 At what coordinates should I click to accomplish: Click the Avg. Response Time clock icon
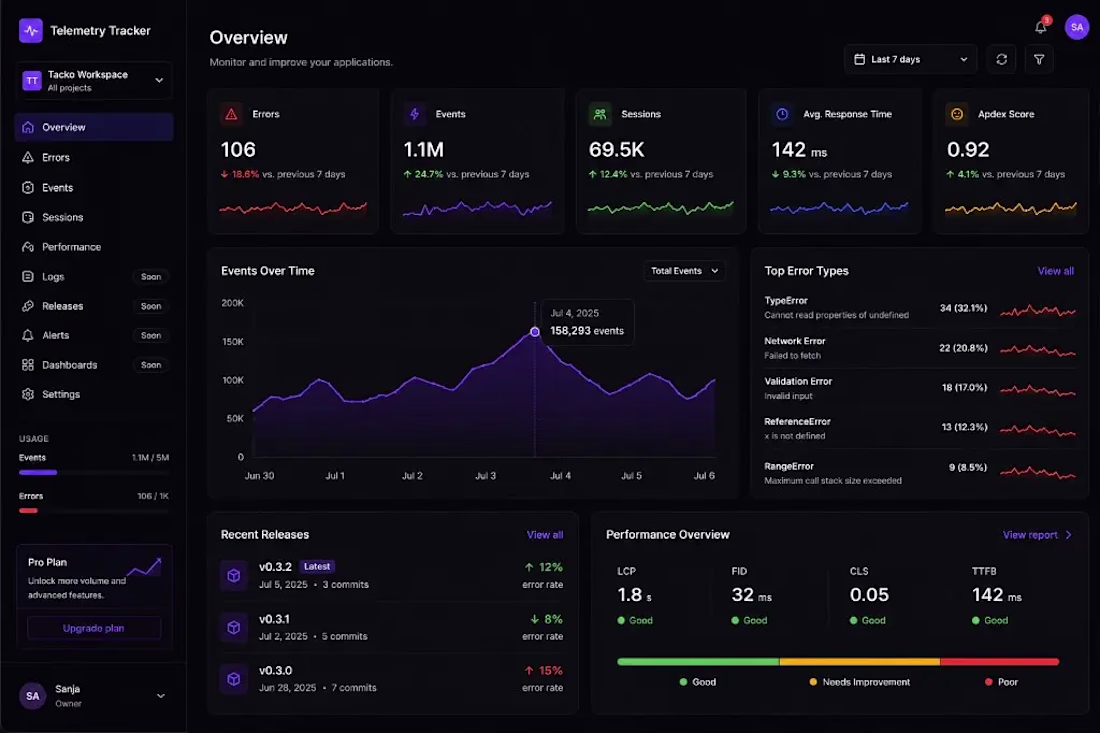coord(782,114)
